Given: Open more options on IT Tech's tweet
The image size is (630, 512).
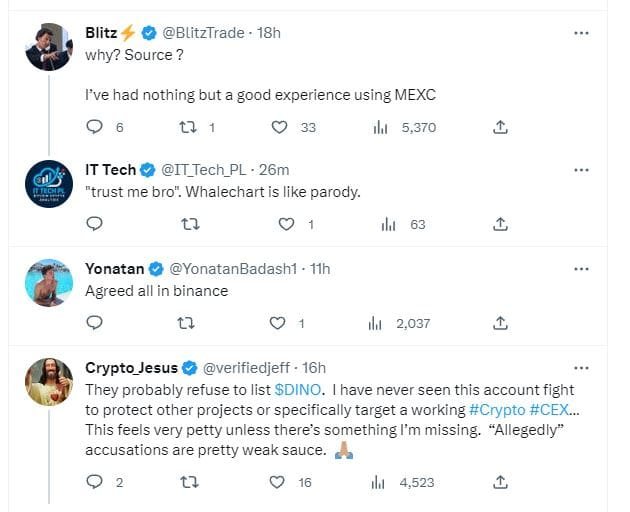Looking at the screenshot, I should pyautogui.click(x=581, y=169).
